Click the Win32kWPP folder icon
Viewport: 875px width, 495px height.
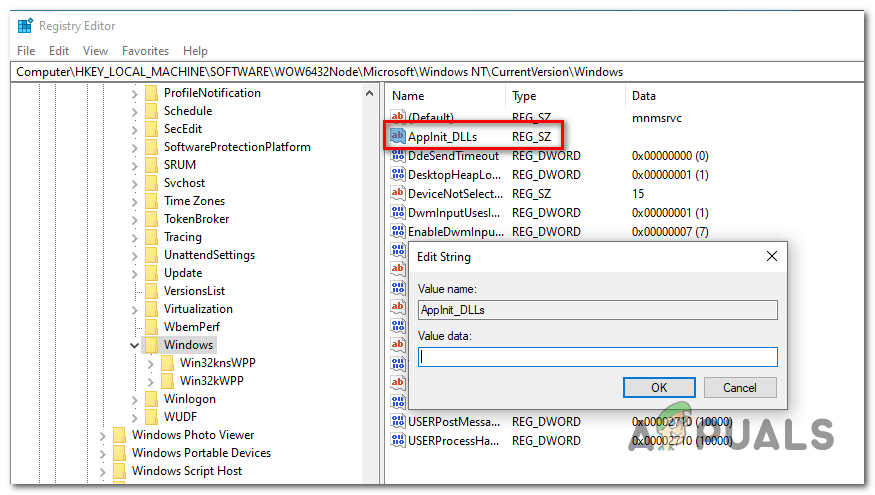point(167,381)
